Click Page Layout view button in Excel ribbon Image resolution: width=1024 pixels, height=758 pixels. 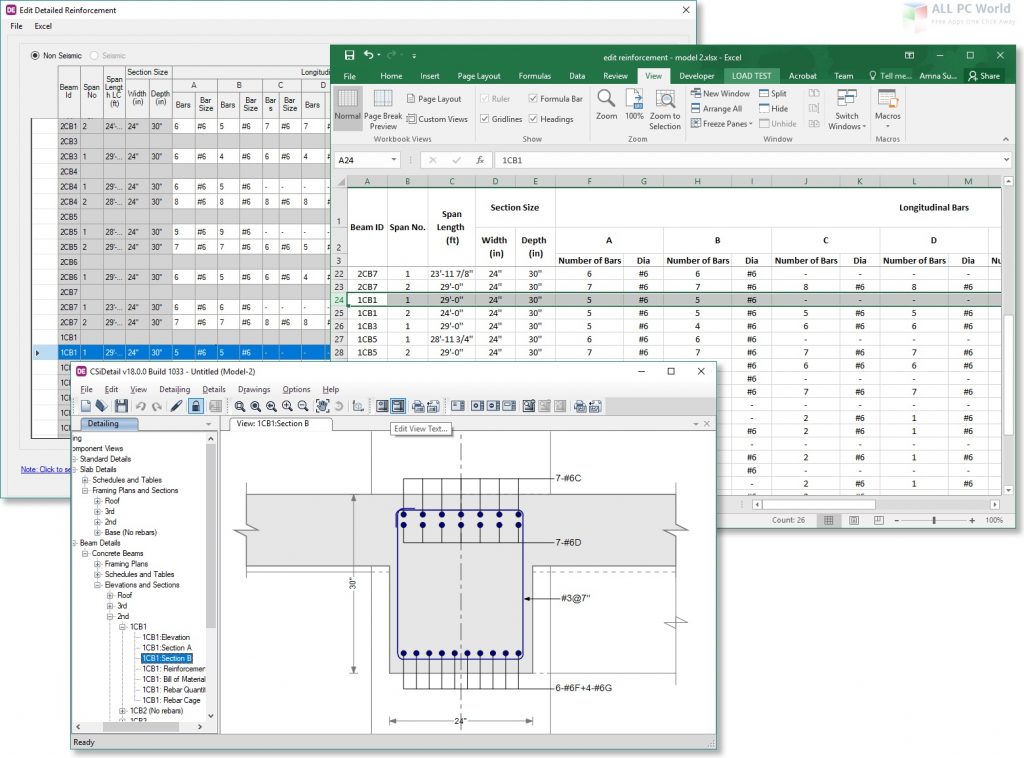click(434, 99)
